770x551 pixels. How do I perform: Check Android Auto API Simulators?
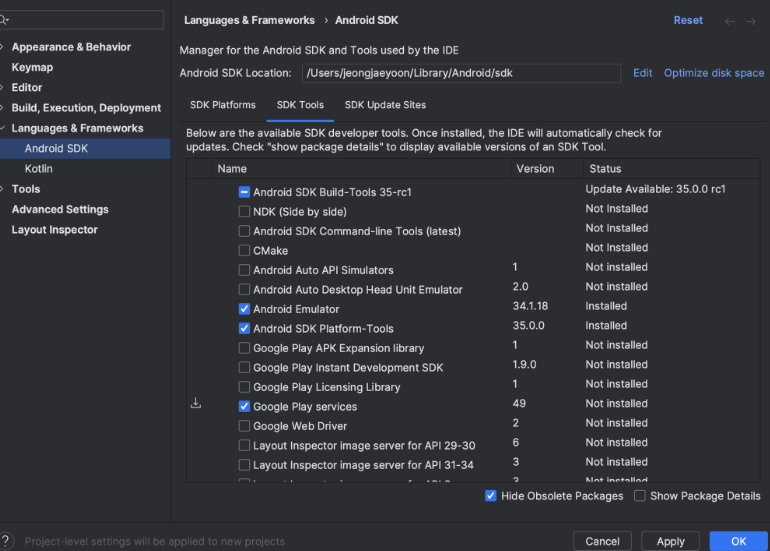click(244, 270)
